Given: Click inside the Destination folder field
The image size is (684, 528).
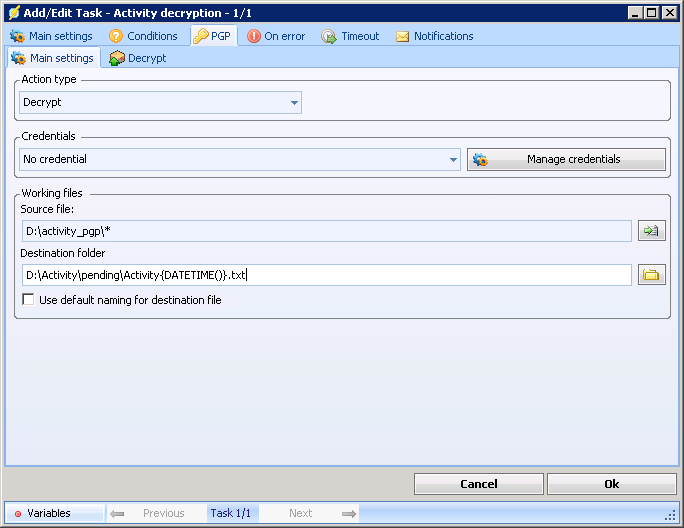Looking at the screenshot, I should click(x=325, y=275).
